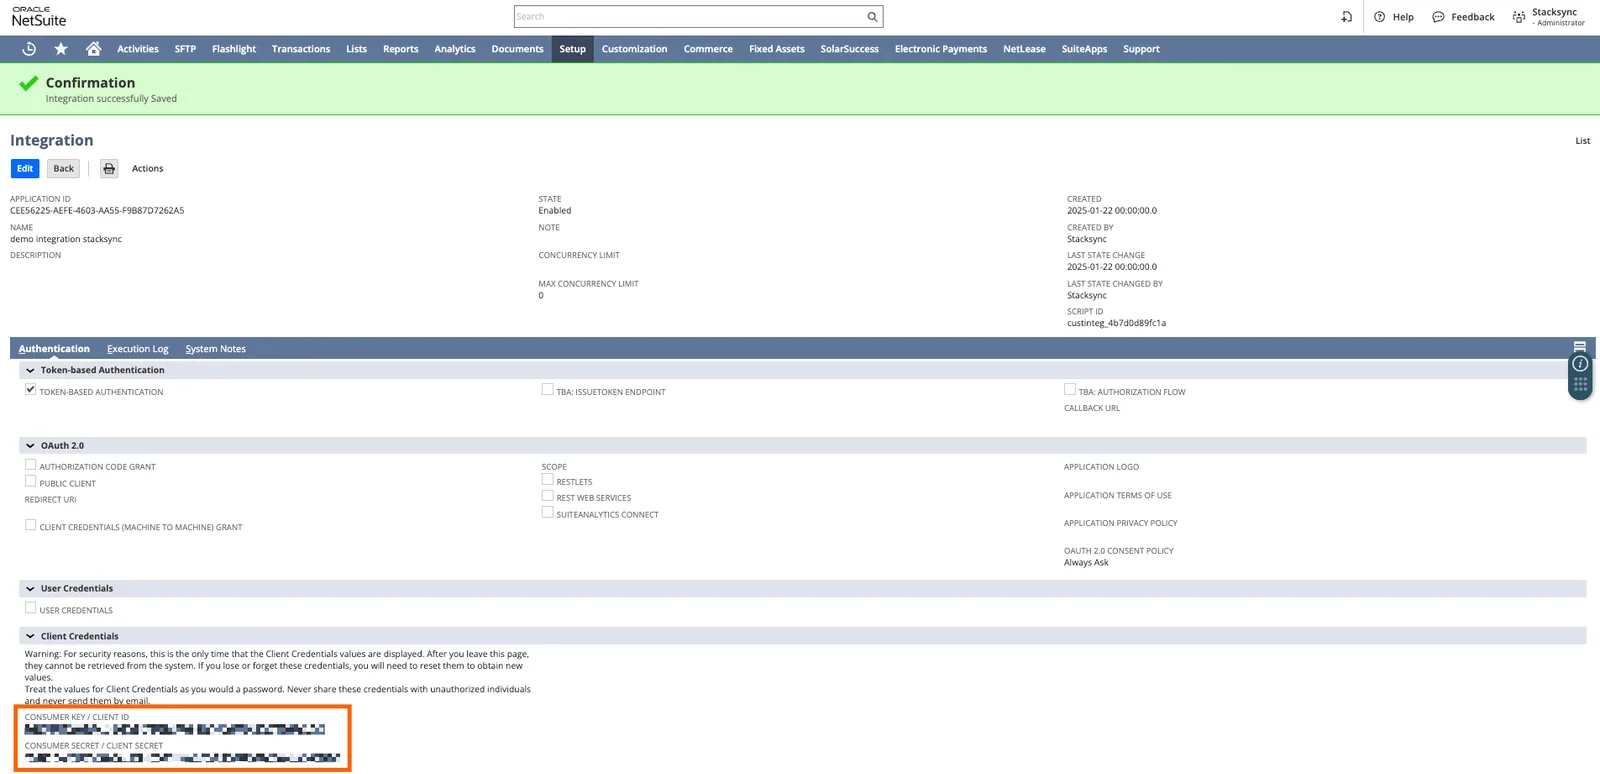Viewport: 1600px width, 774px height.
Task: Open the grid dots icon on side panel
Action: coord(1580,384)
